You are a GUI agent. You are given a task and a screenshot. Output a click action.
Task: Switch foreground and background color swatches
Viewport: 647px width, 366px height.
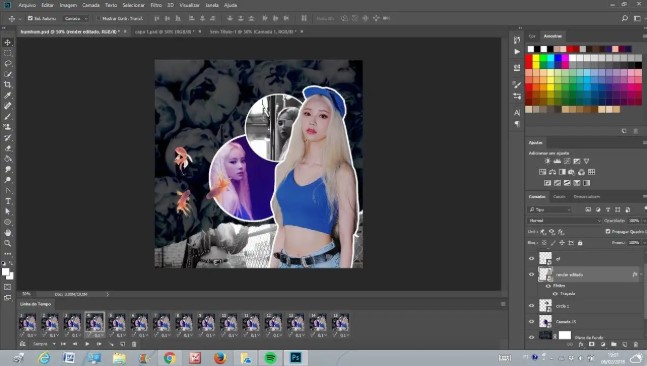pos(11,263)
